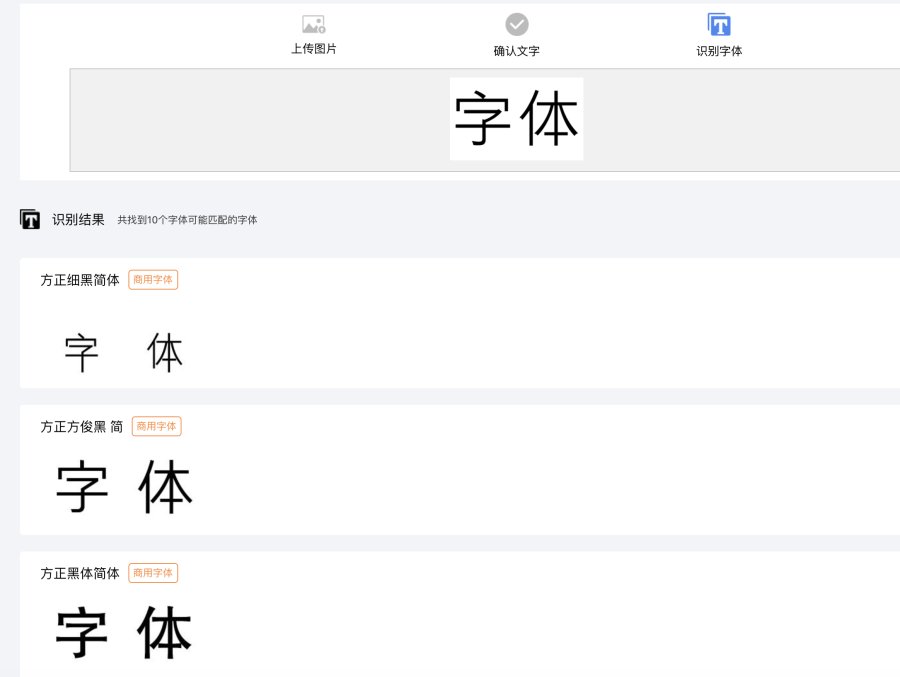Image resolution: width=900 pixels, height=677 pixels.
Task: Click the upload image icon
Action: pos(314,24)
